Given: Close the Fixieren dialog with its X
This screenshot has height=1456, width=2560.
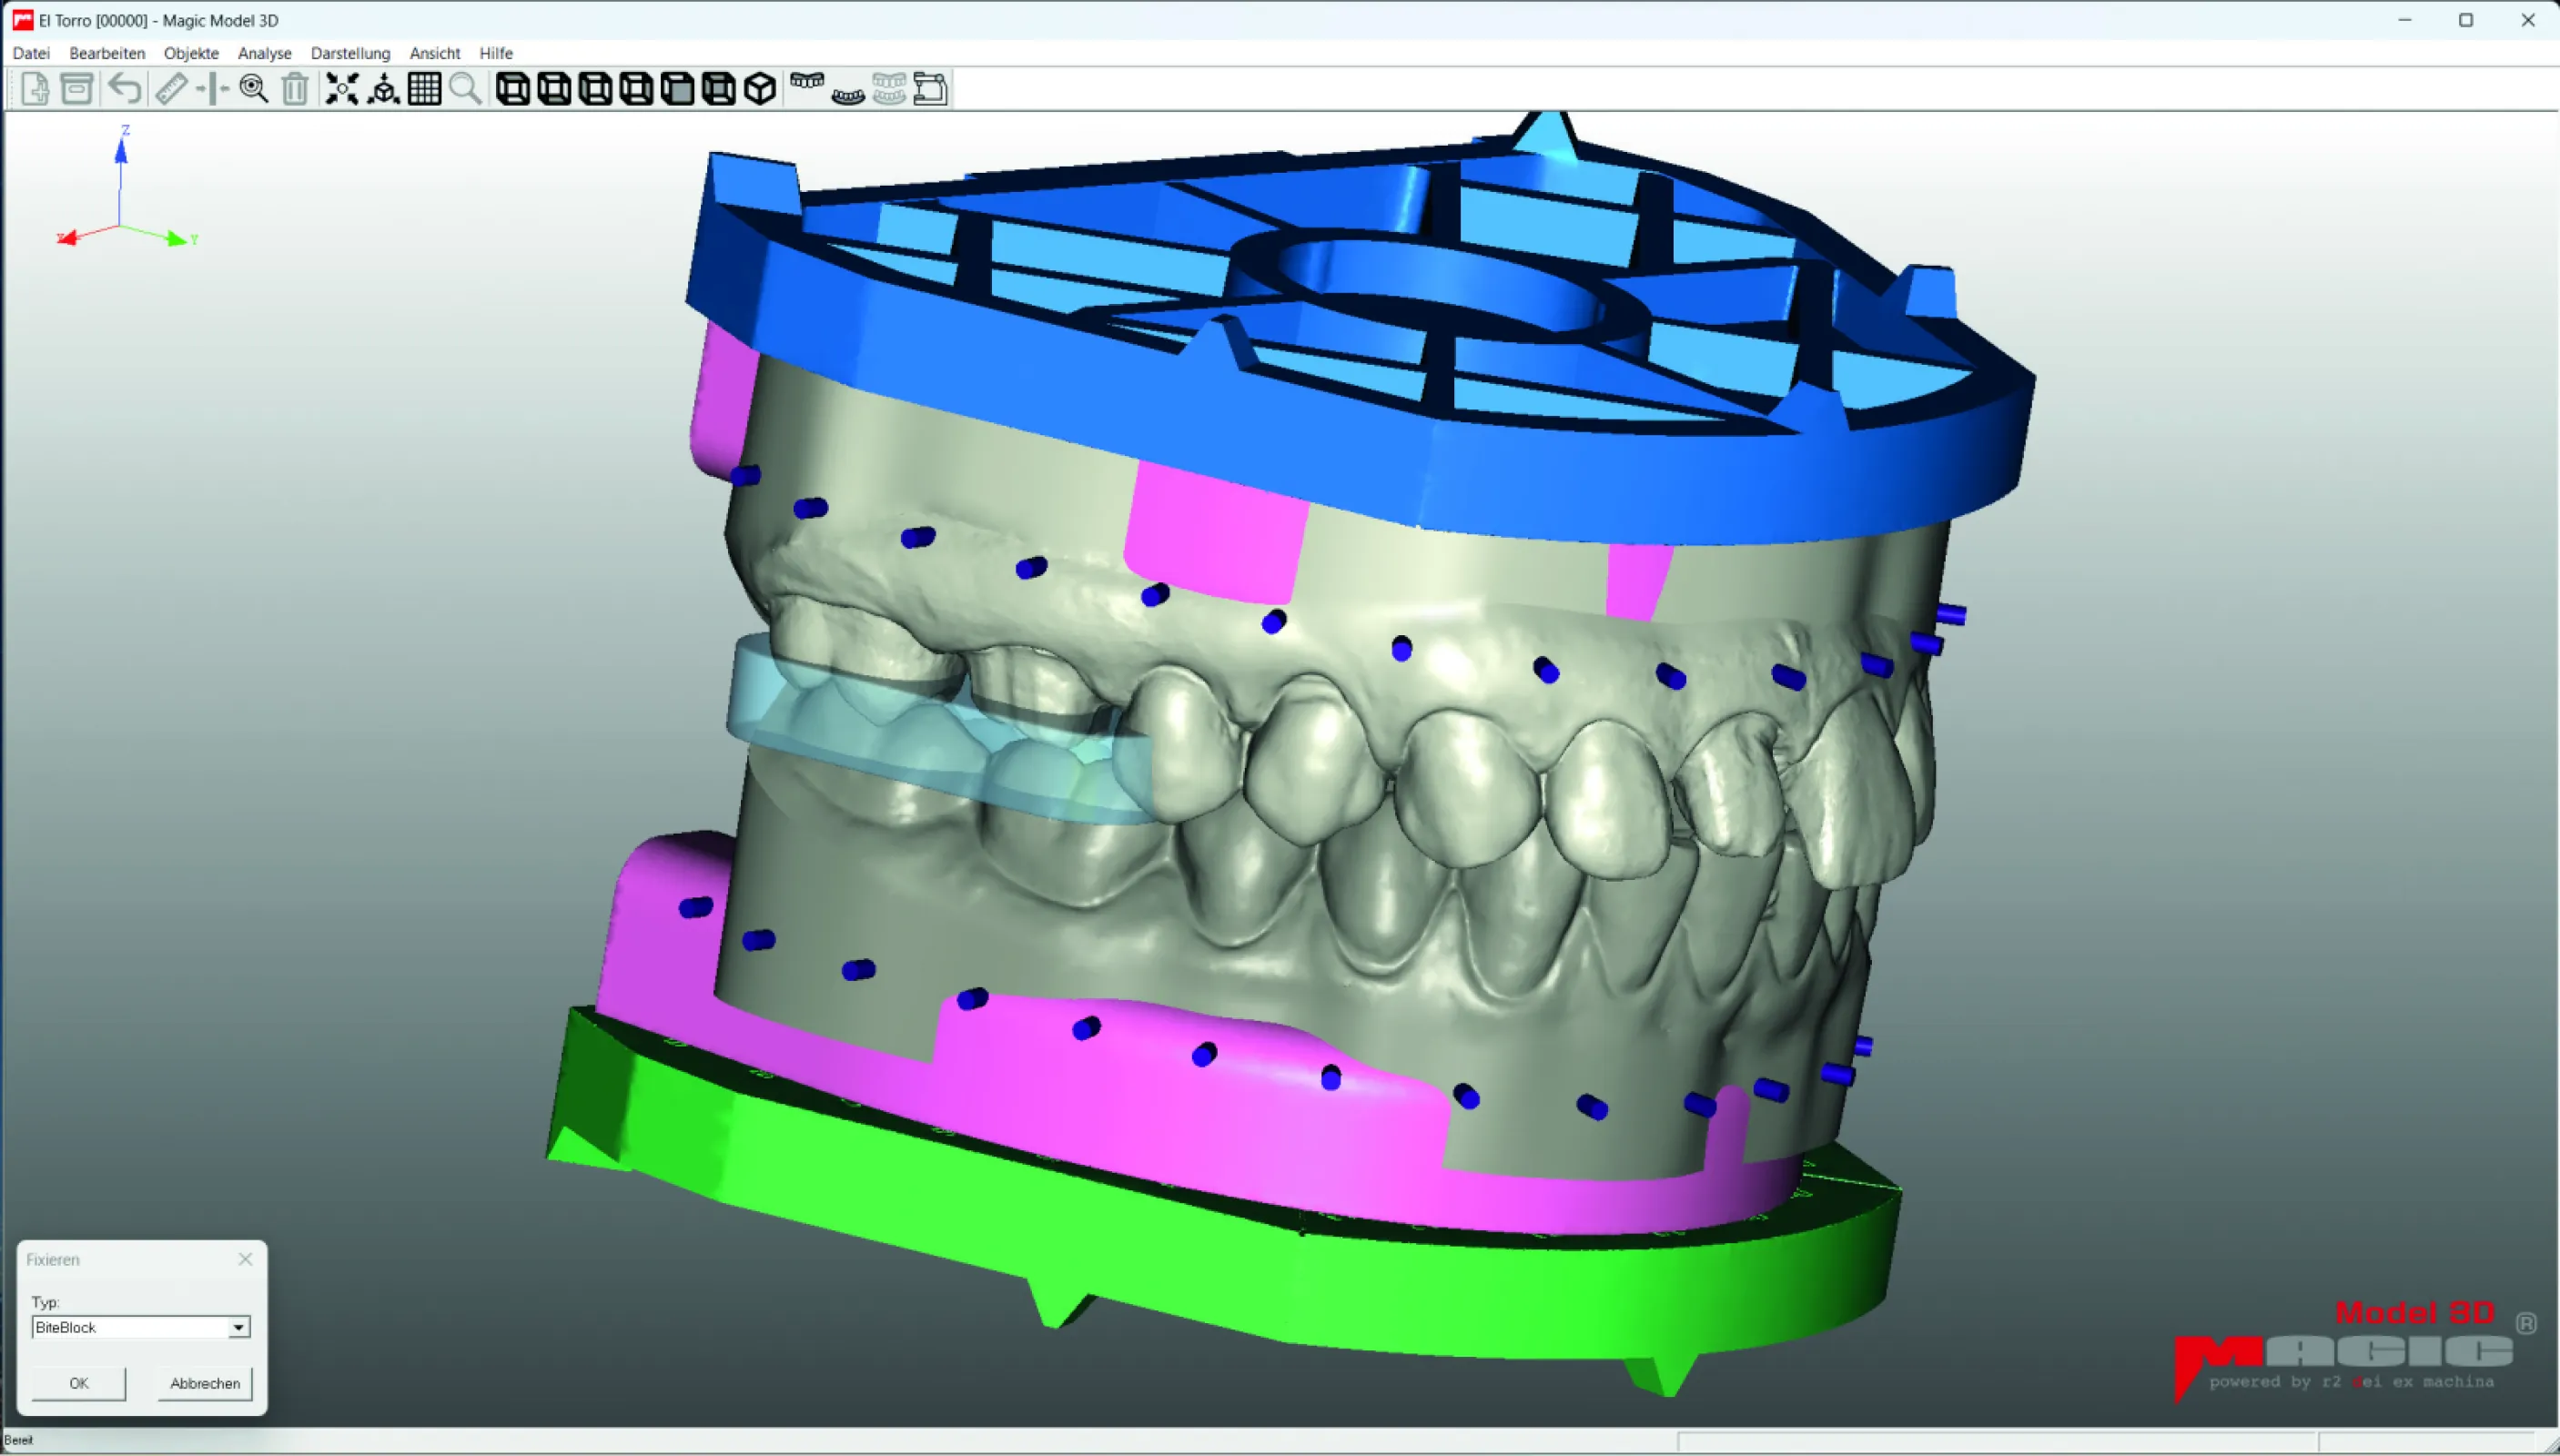Looking at the screenshot, I should [x=245, y=1259].
